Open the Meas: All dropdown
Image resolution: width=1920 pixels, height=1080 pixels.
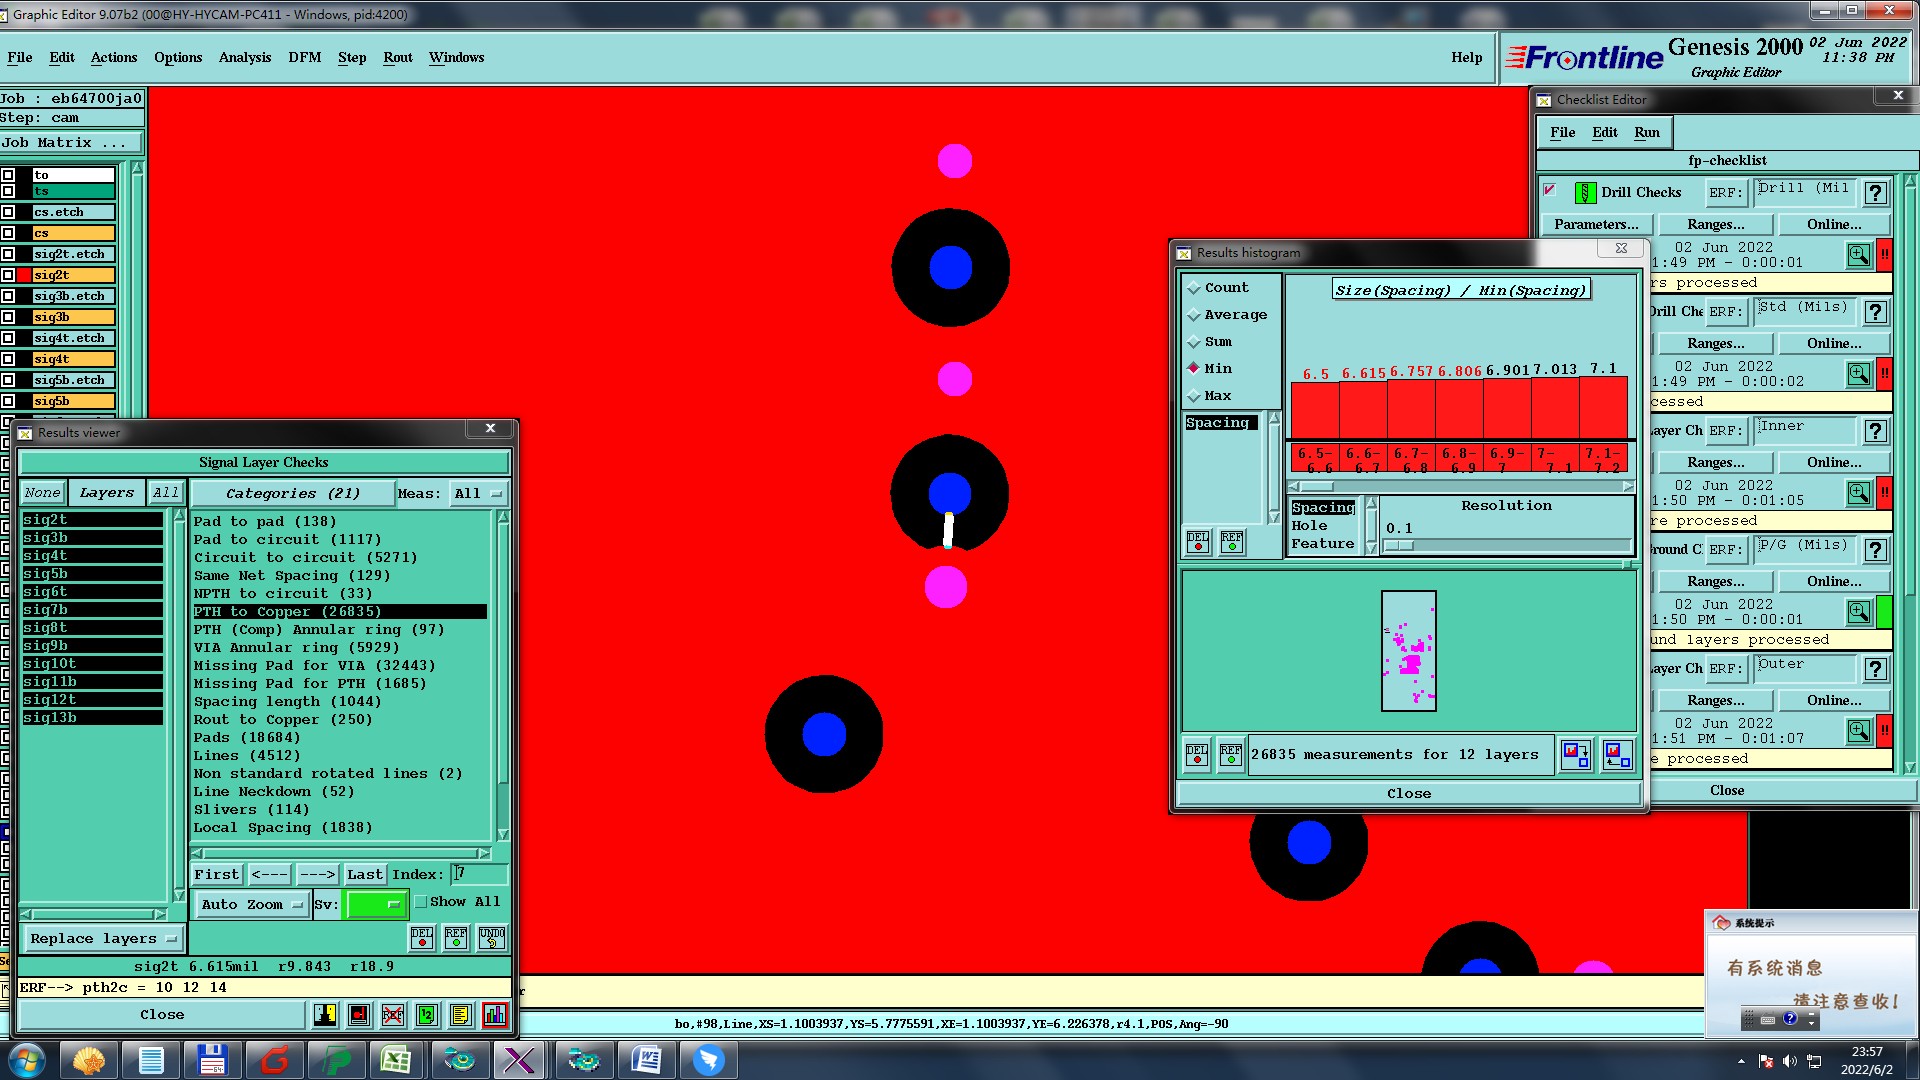click(479, 493)
